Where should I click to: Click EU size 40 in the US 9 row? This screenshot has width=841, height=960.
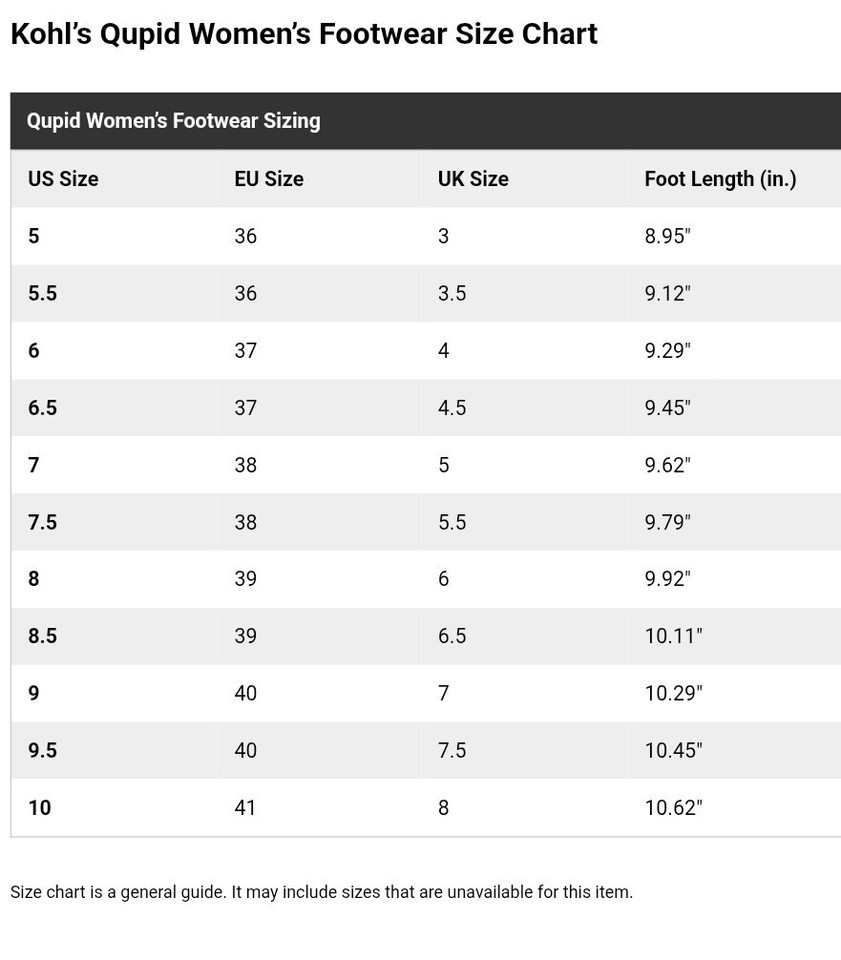click(245, 693)
